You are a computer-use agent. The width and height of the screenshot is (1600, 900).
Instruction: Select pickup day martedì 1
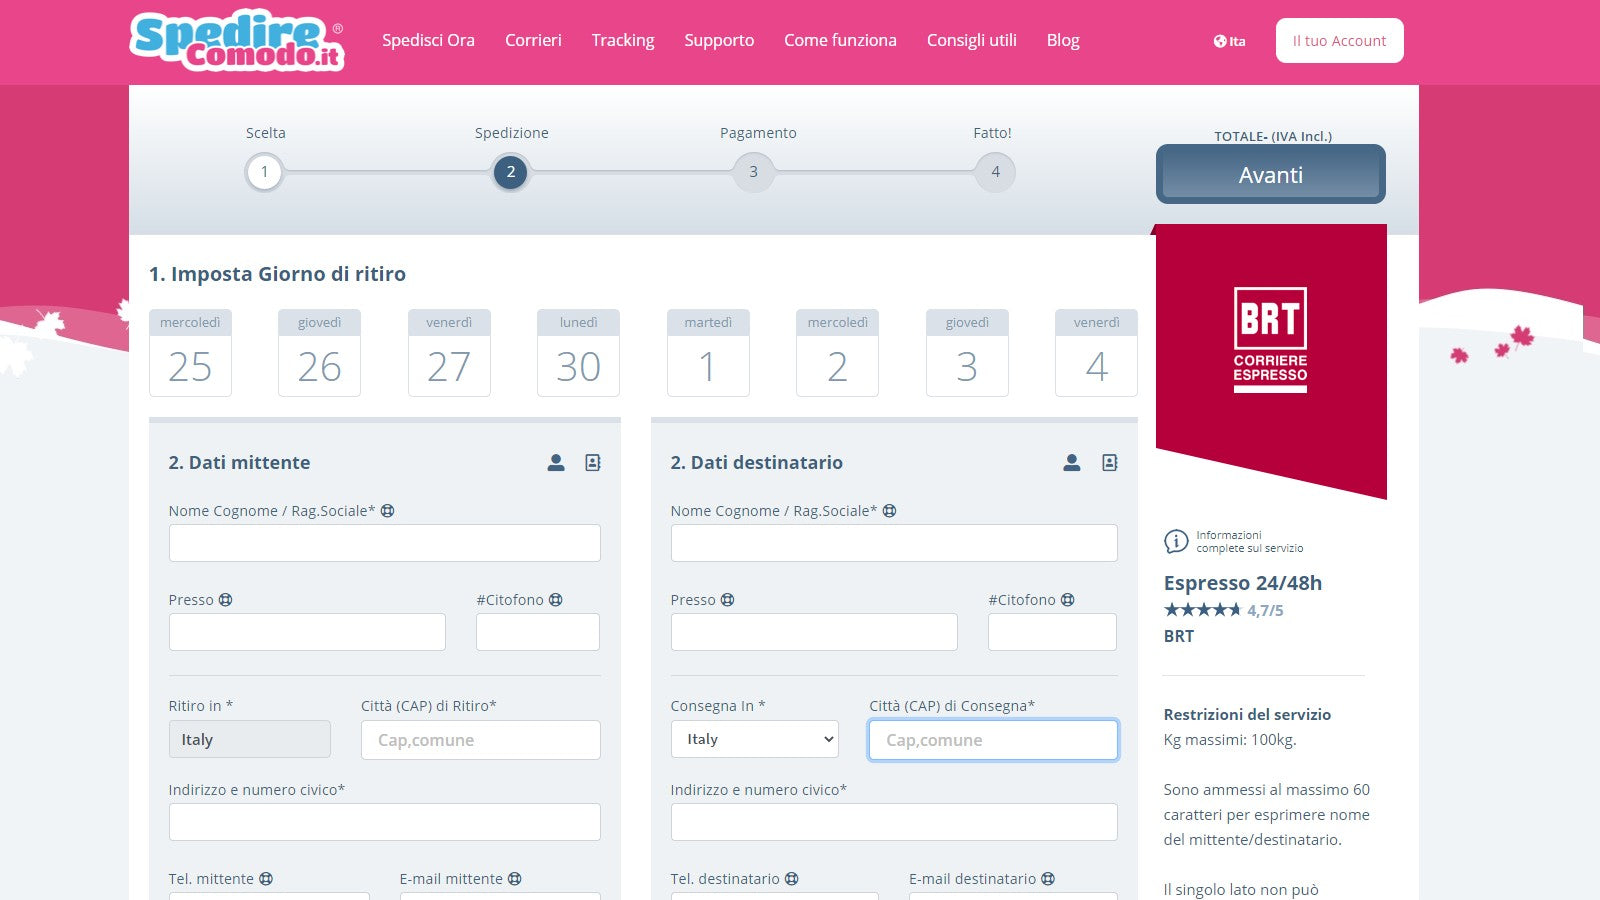708,353
